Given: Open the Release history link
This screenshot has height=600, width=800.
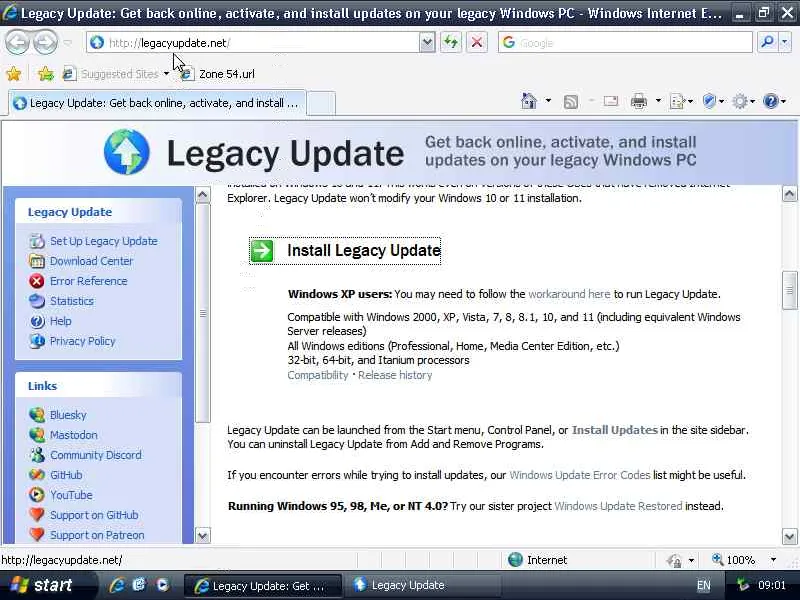Looking at the screenshot, I should click(395, 375).
